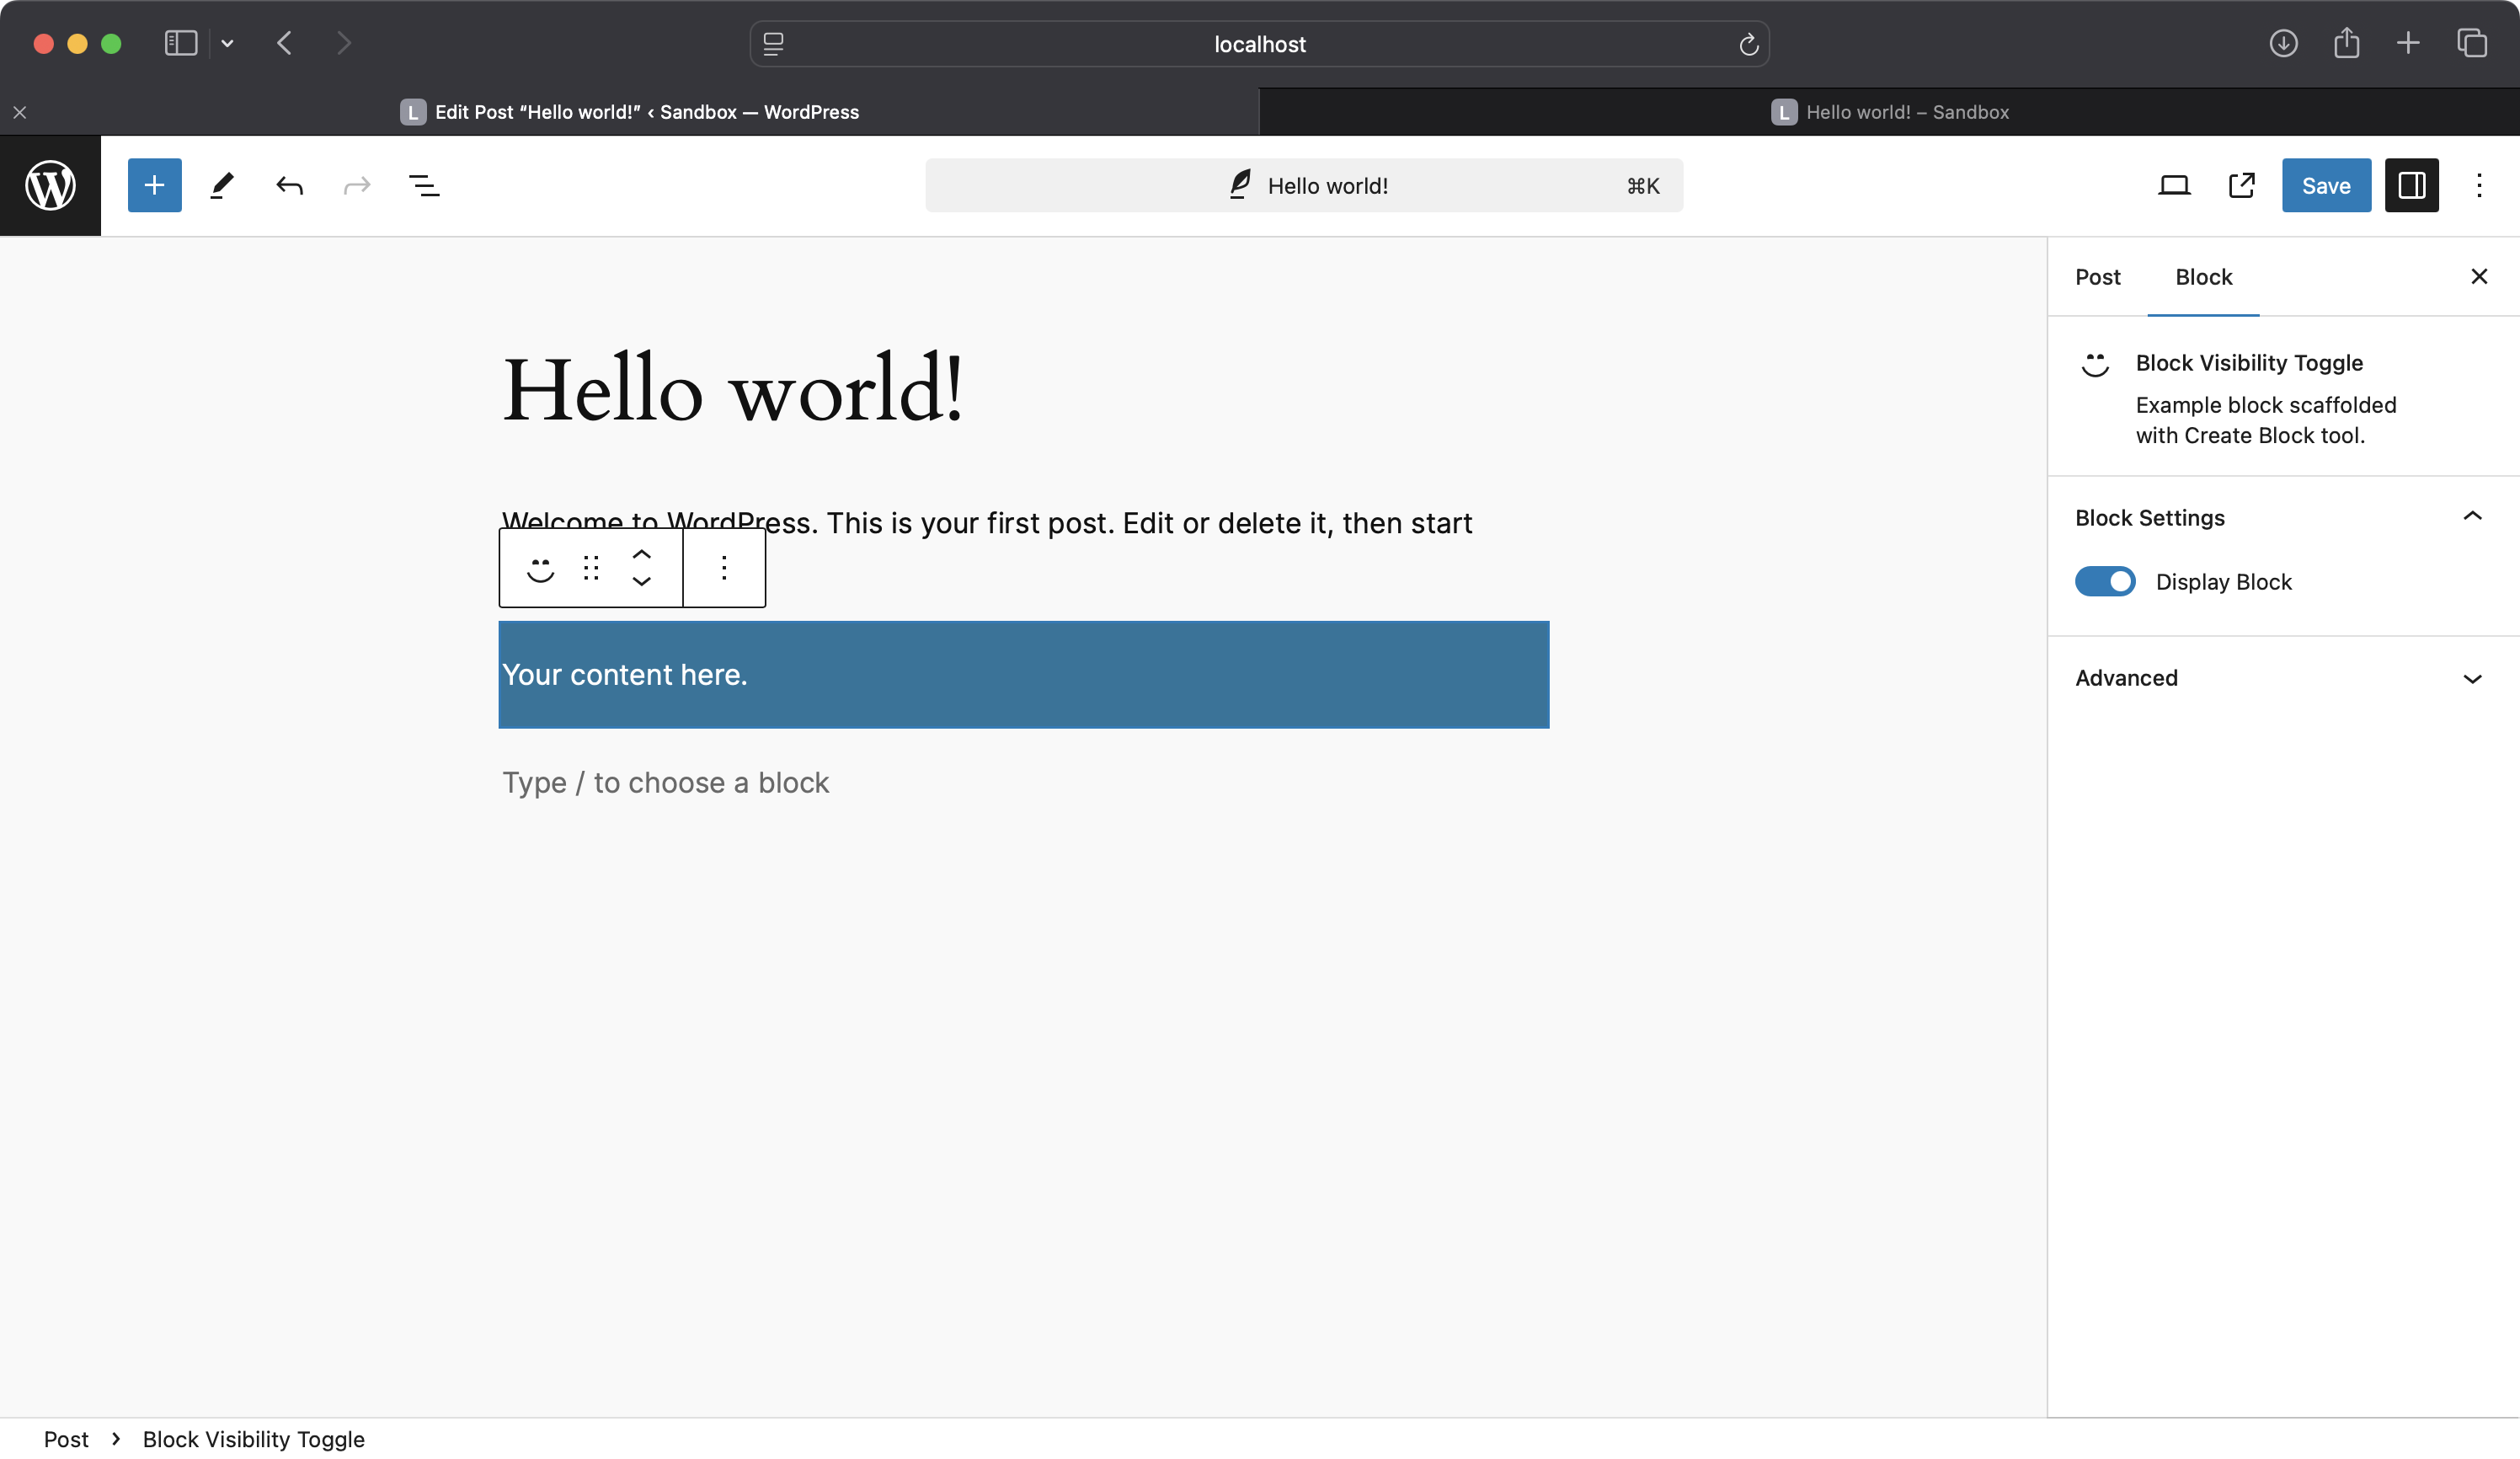This screenshot has height=1459, width=2520.
Task: Click the block move up/down arrows
Action: click(x=641, y=568)
